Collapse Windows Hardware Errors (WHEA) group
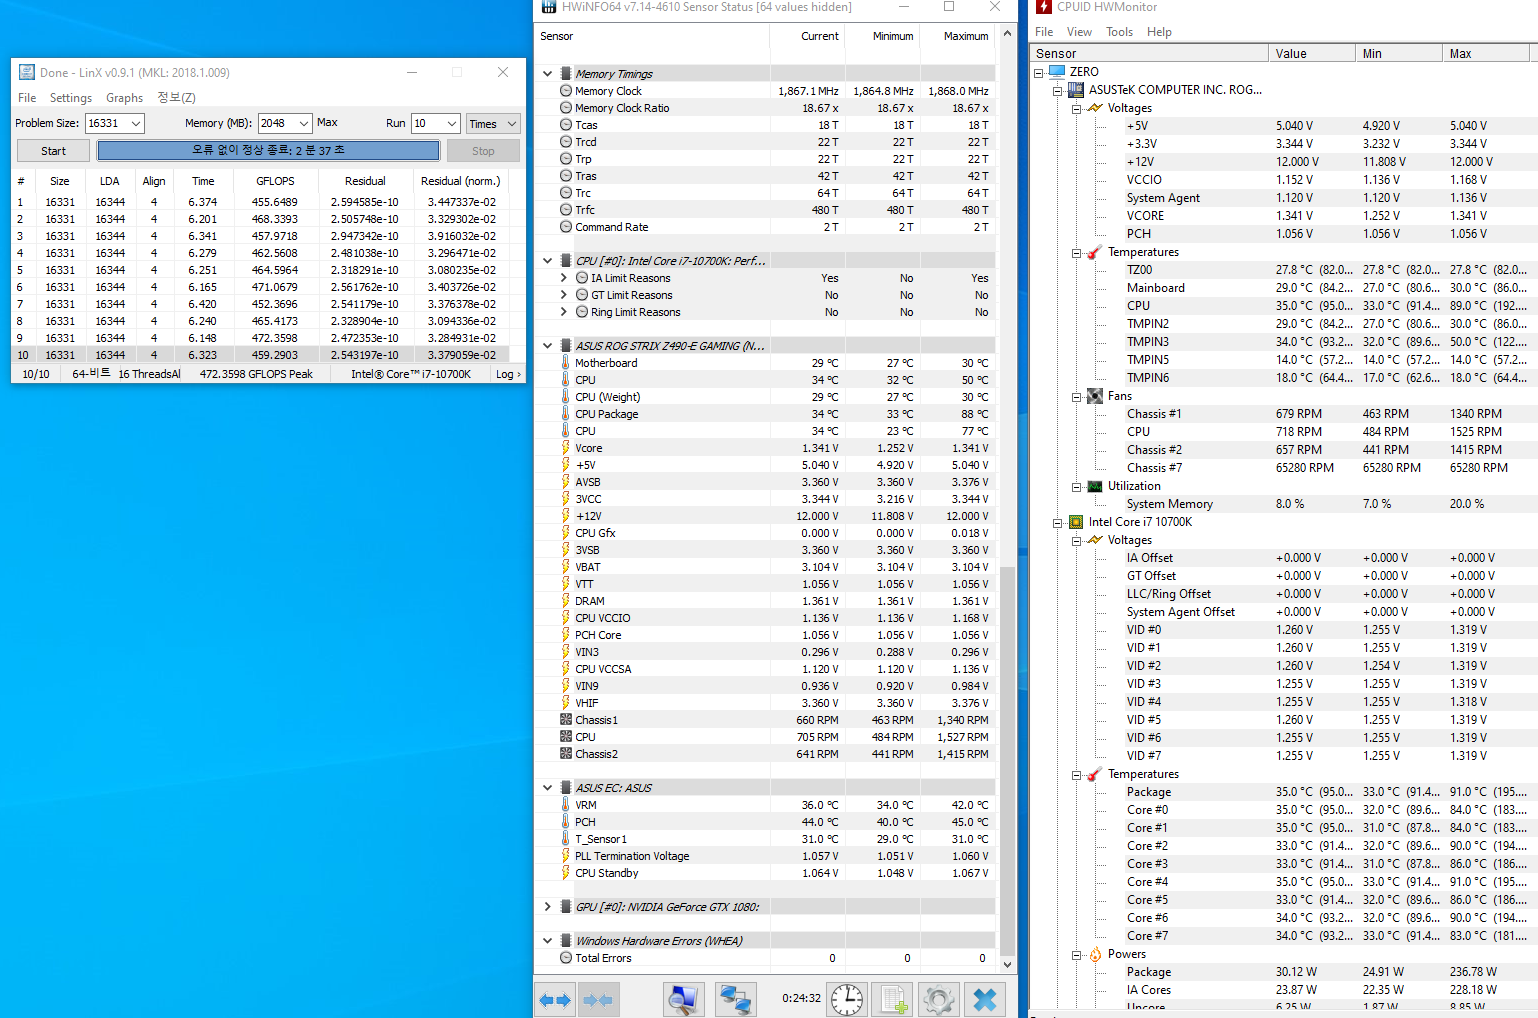The height and width of the screenshot is (1018, 1538). (547, 941)
